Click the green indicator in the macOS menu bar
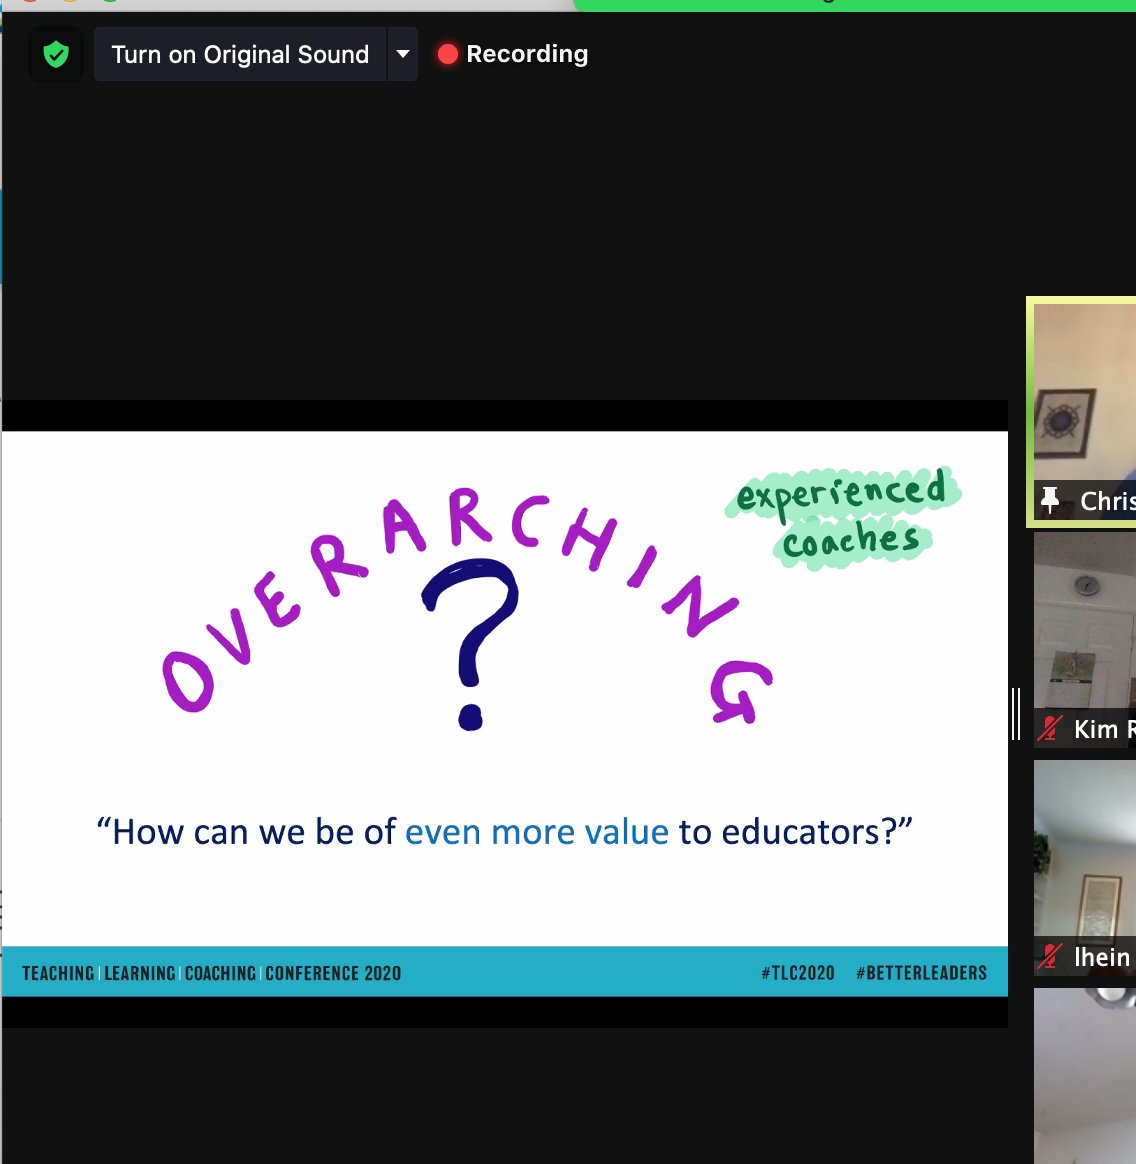1136x1164 pixels. (x=850, y=5)
